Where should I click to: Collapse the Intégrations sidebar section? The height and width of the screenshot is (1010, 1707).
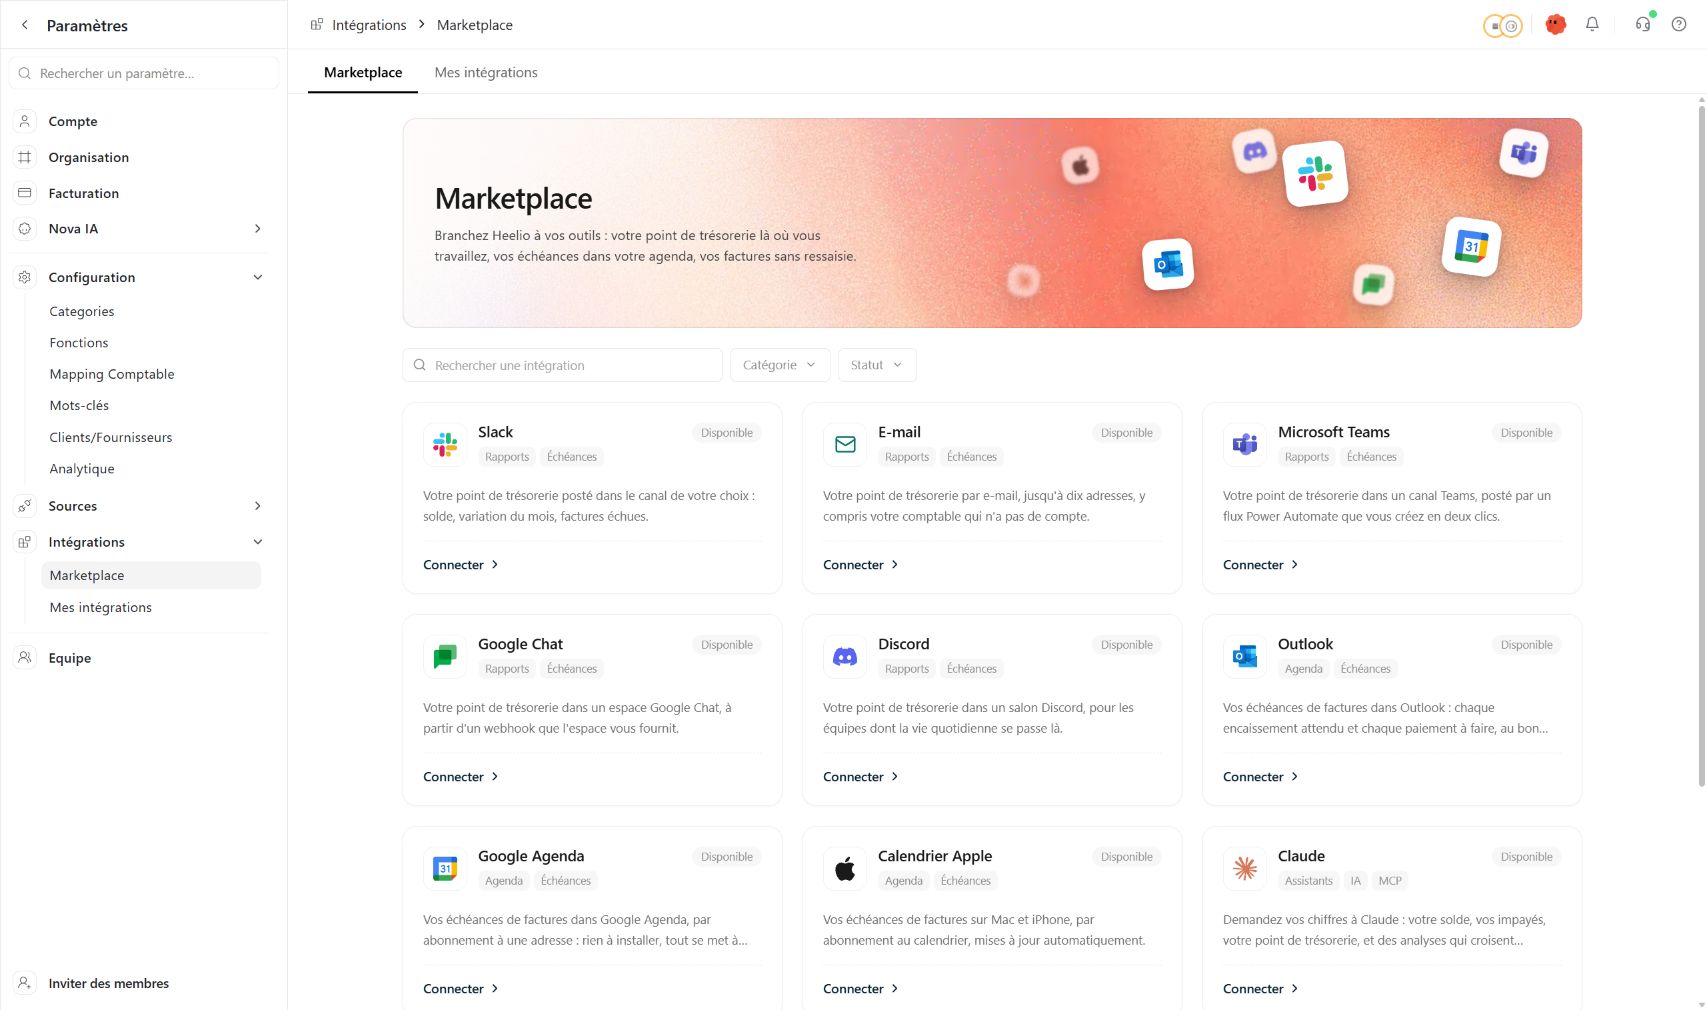click(x=258, y=542)
